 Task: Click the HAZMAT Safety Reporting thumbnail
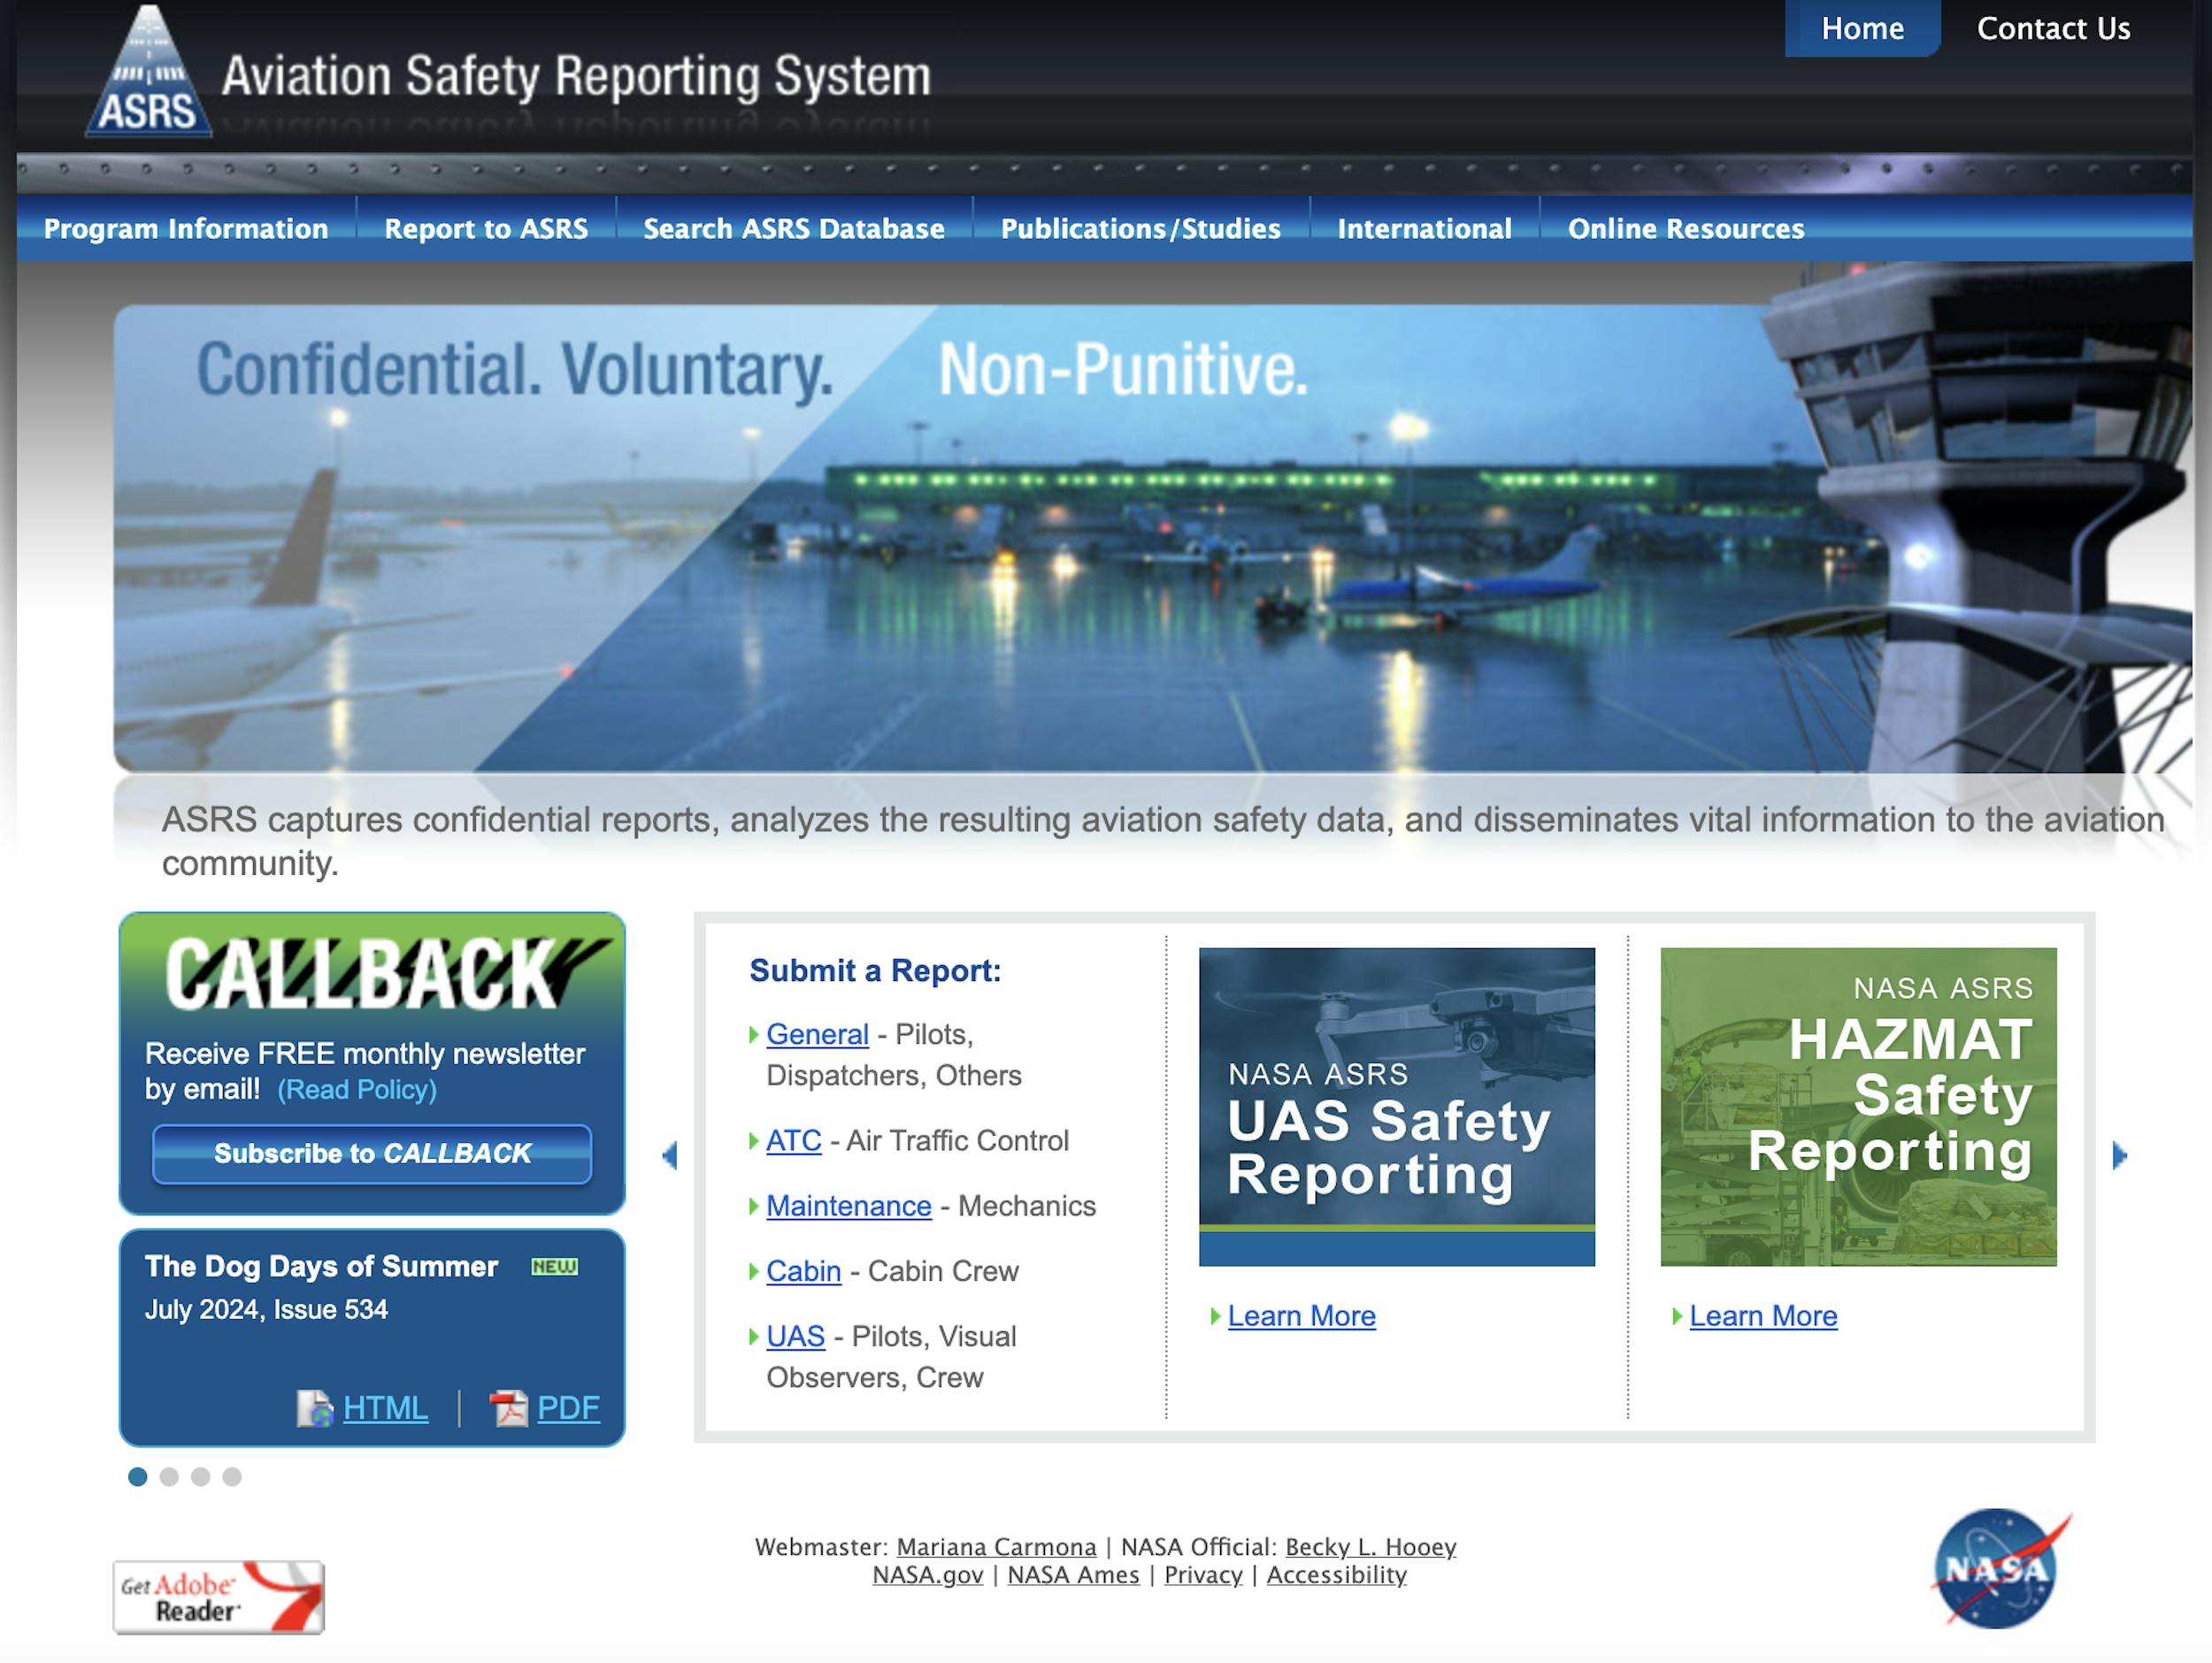[x=1858, y=1106]
